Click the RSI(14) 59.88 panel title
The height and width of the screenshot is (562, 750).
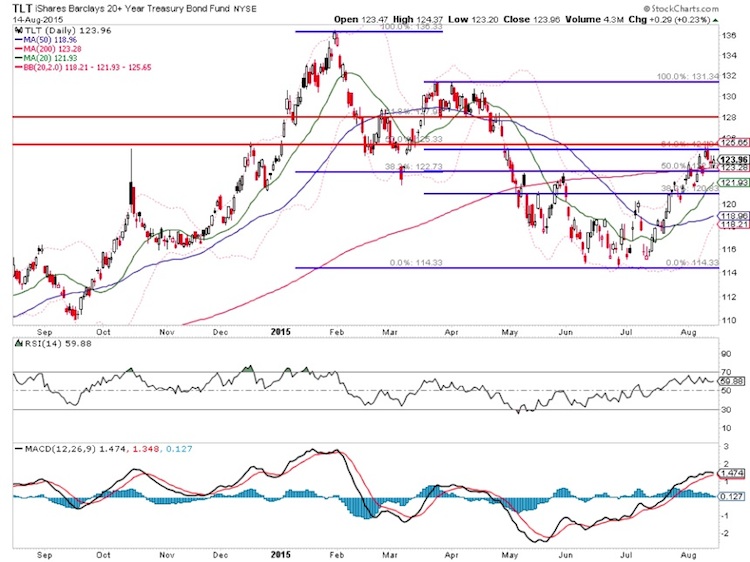coord(58,343)
